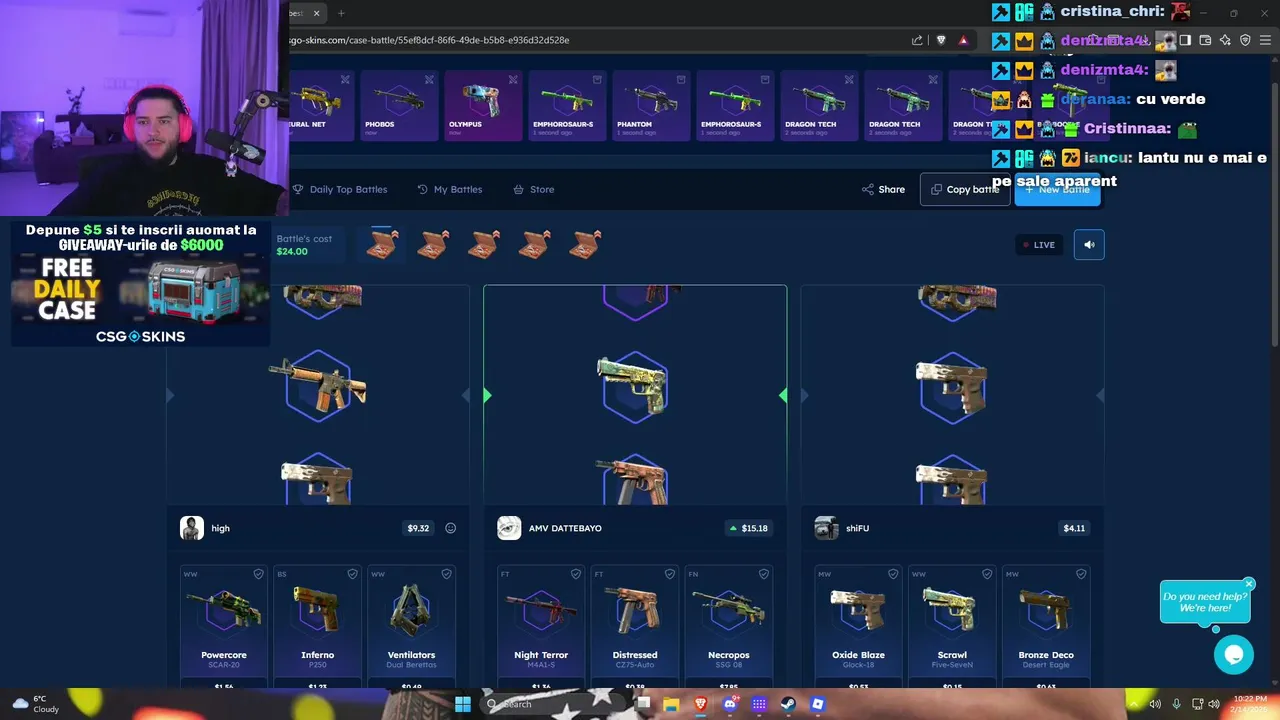Open the PHANTOM live drop card

coord(651,105)
